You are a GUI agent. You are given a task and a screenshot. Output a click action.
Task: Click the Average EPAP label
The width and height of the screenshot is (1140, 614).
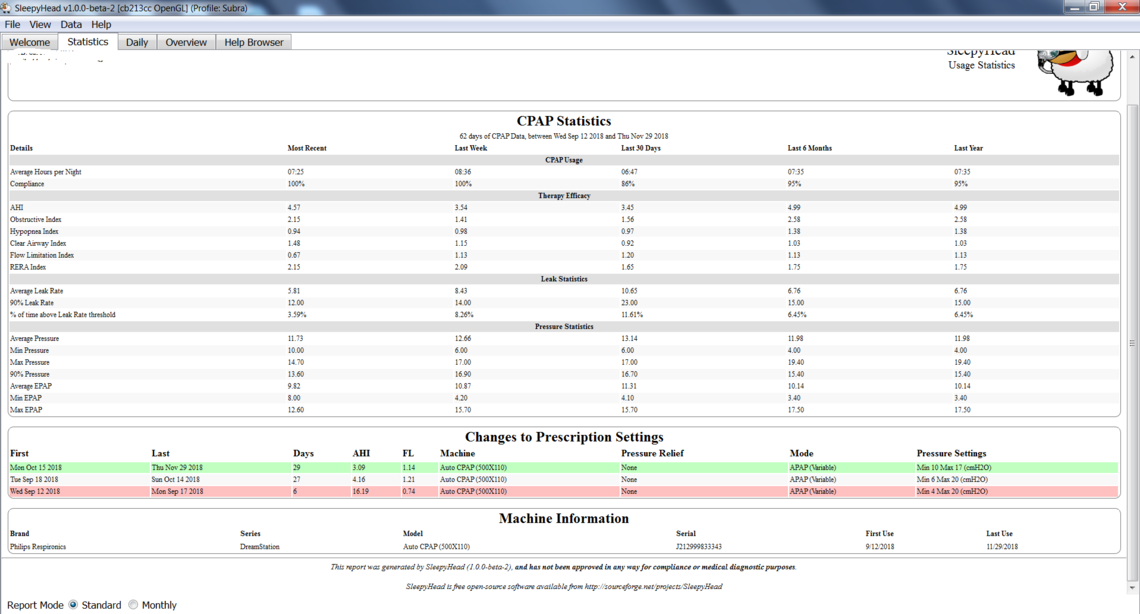pos(31,386)
